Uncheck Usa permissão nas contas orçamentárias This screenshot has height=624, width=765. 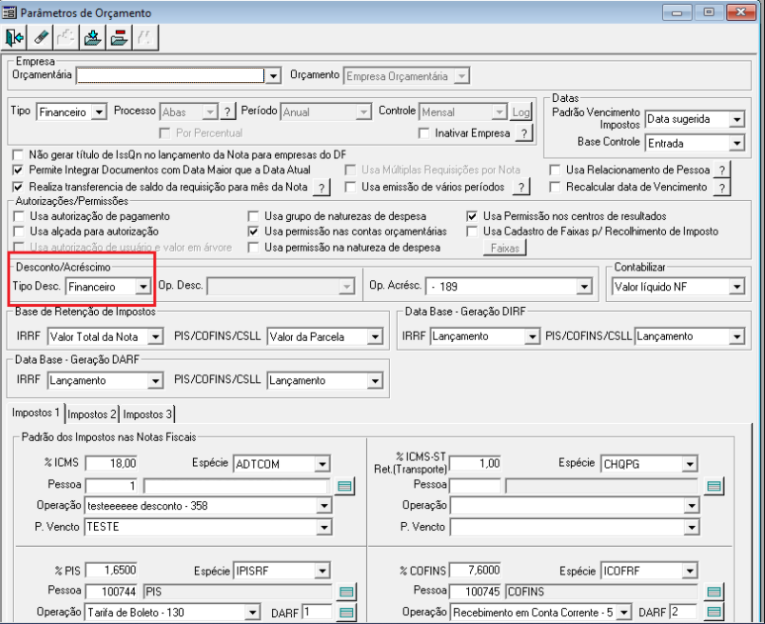click(x=253, y=231)
